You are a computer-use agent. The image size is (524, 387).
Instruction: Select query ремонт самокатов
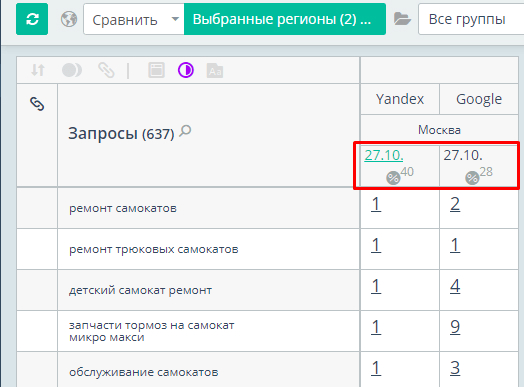[x=123, y=208]
